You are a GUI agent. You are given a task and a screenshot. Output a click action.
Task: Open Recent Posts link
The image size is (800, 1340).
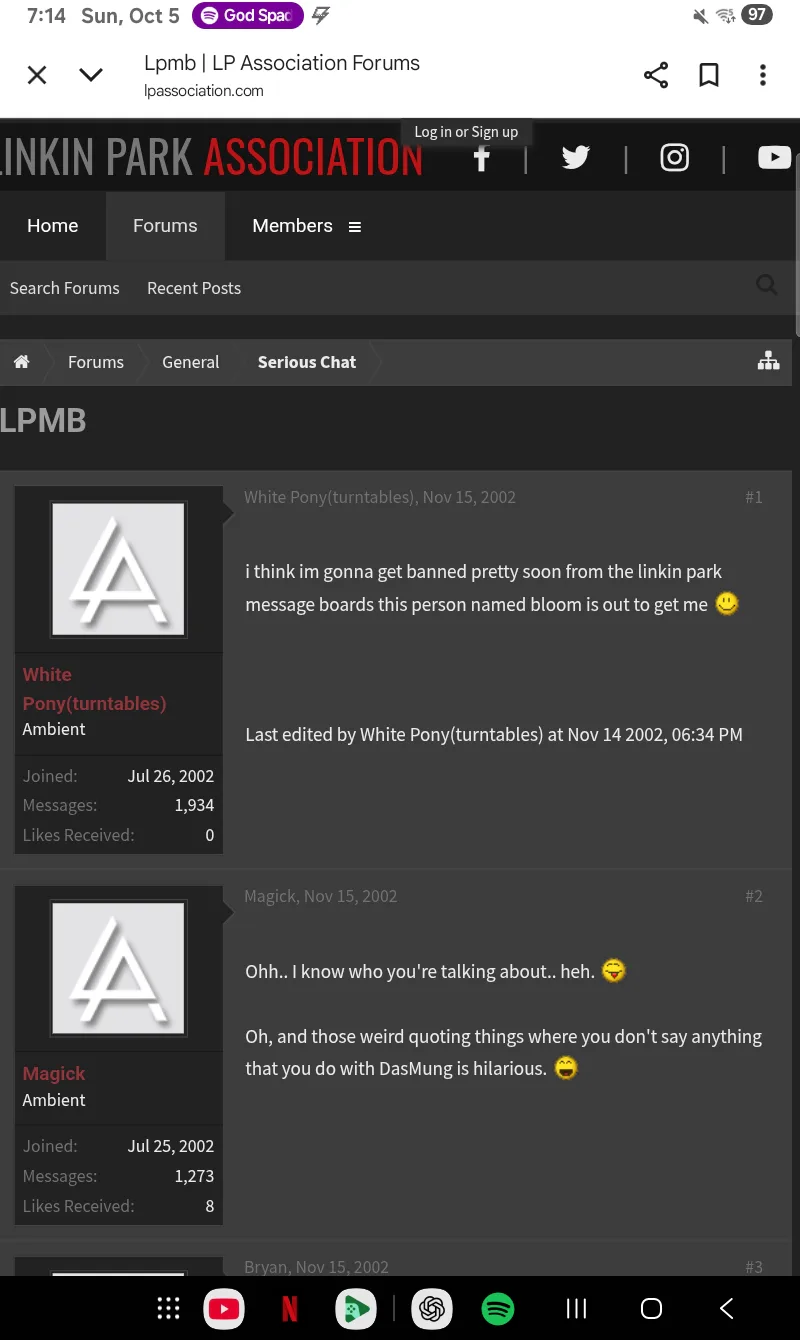point(194,288)
